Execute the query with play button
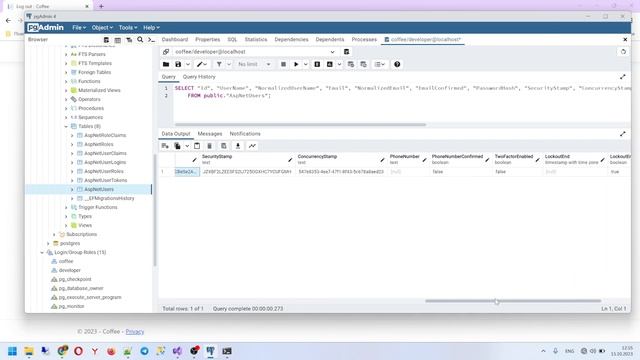The height and width of the screenshot is (360, 640). (296, 64)
